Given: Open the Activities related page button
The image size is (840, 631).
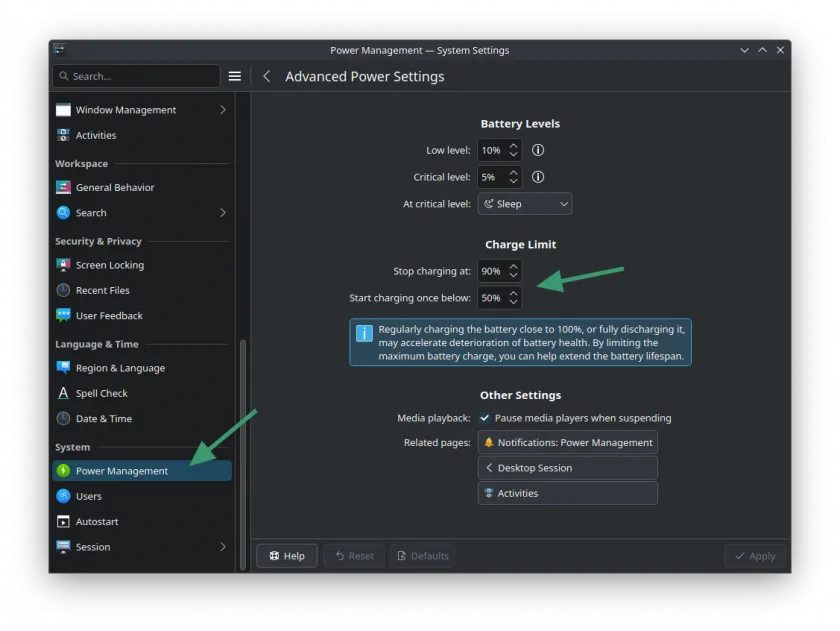Looking at the screenshot, I should [x=568, y=493].
